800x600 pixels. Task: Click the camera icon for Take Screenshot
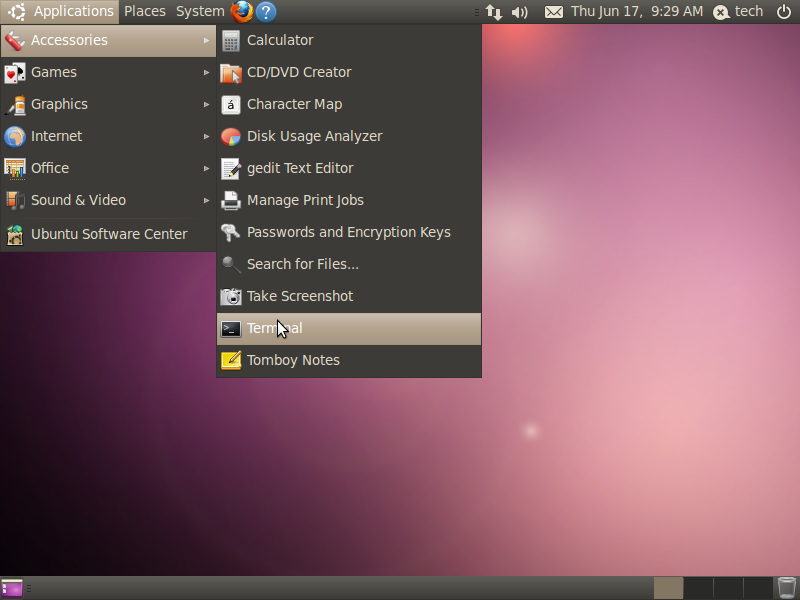231,296
